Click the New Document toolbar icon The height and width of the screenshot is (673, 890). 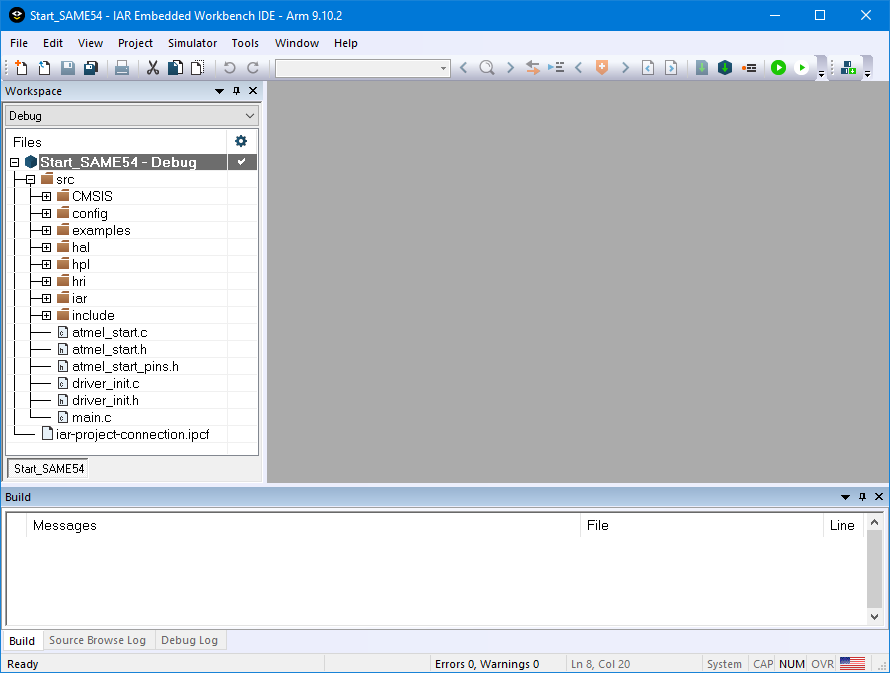[21, 68]
